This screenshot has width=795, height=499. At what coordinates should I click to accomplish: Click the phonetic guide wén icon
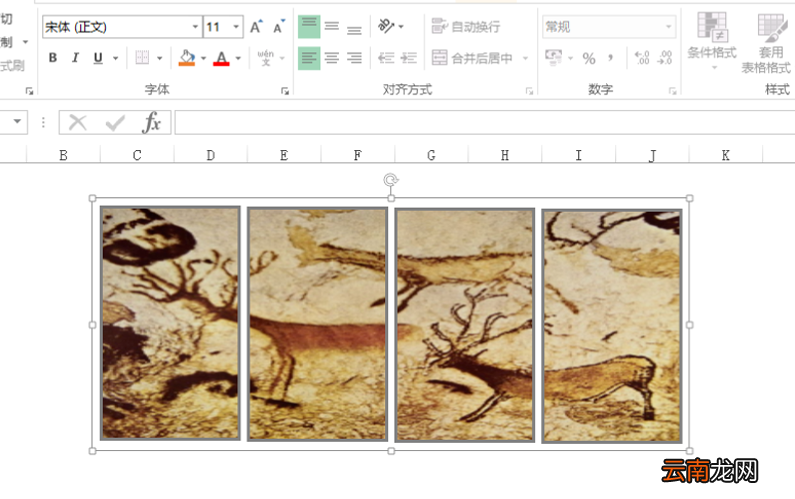pyautogui.click(x=265, y=58)
